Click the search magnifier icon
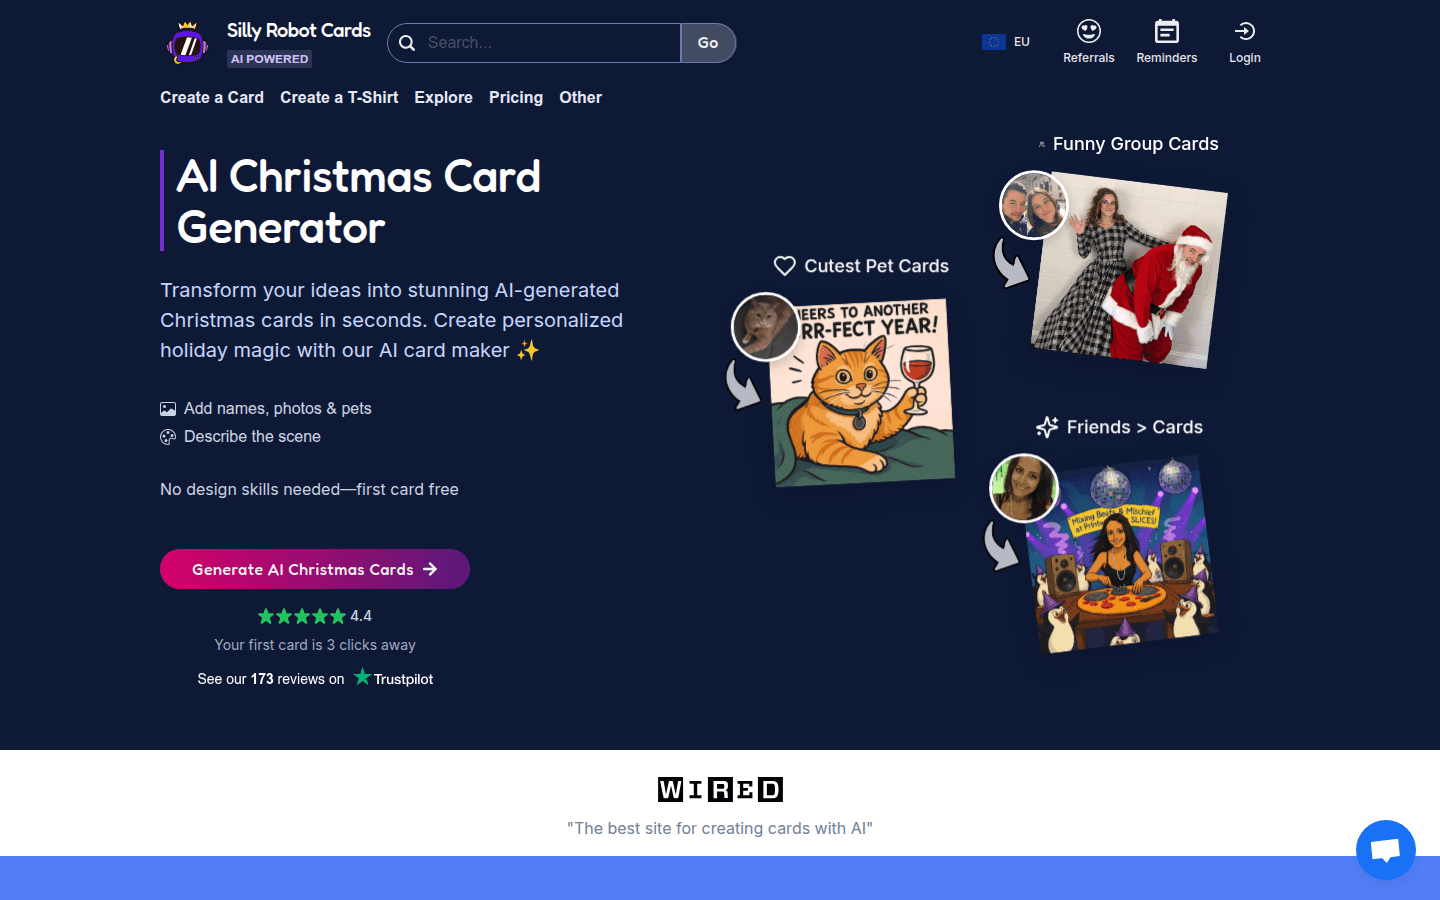The height and width of the screenshot is (900, 1440). [x=407, y=43]
